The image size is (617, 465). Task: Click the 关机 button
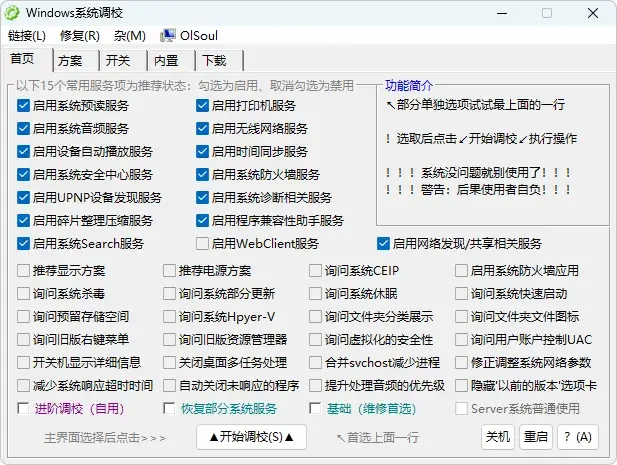pos(498,437)
